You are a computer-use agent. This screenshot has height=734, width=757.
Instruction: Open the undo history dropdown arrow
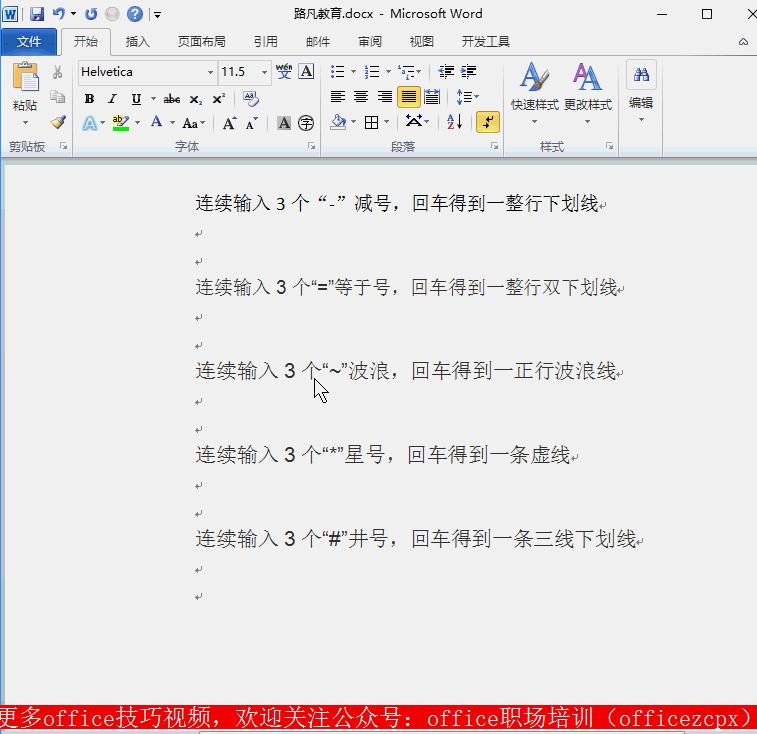click(x=73, y=14)
